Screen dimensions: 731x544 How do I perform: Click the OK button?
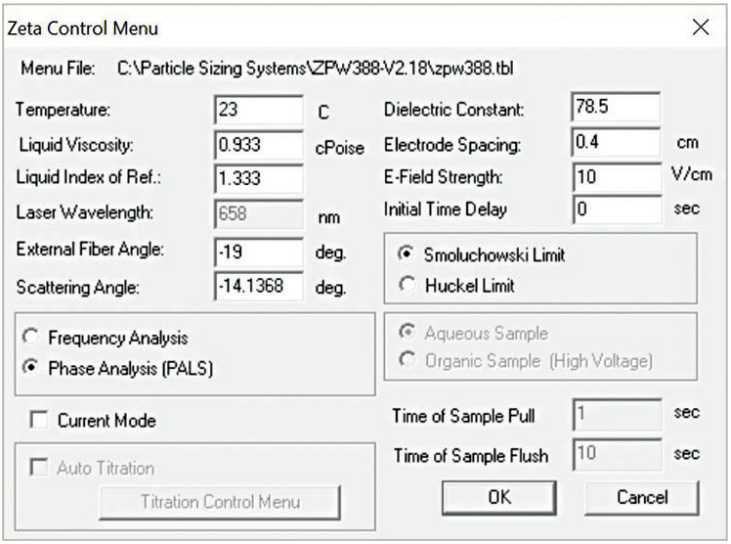coord(499,496)
